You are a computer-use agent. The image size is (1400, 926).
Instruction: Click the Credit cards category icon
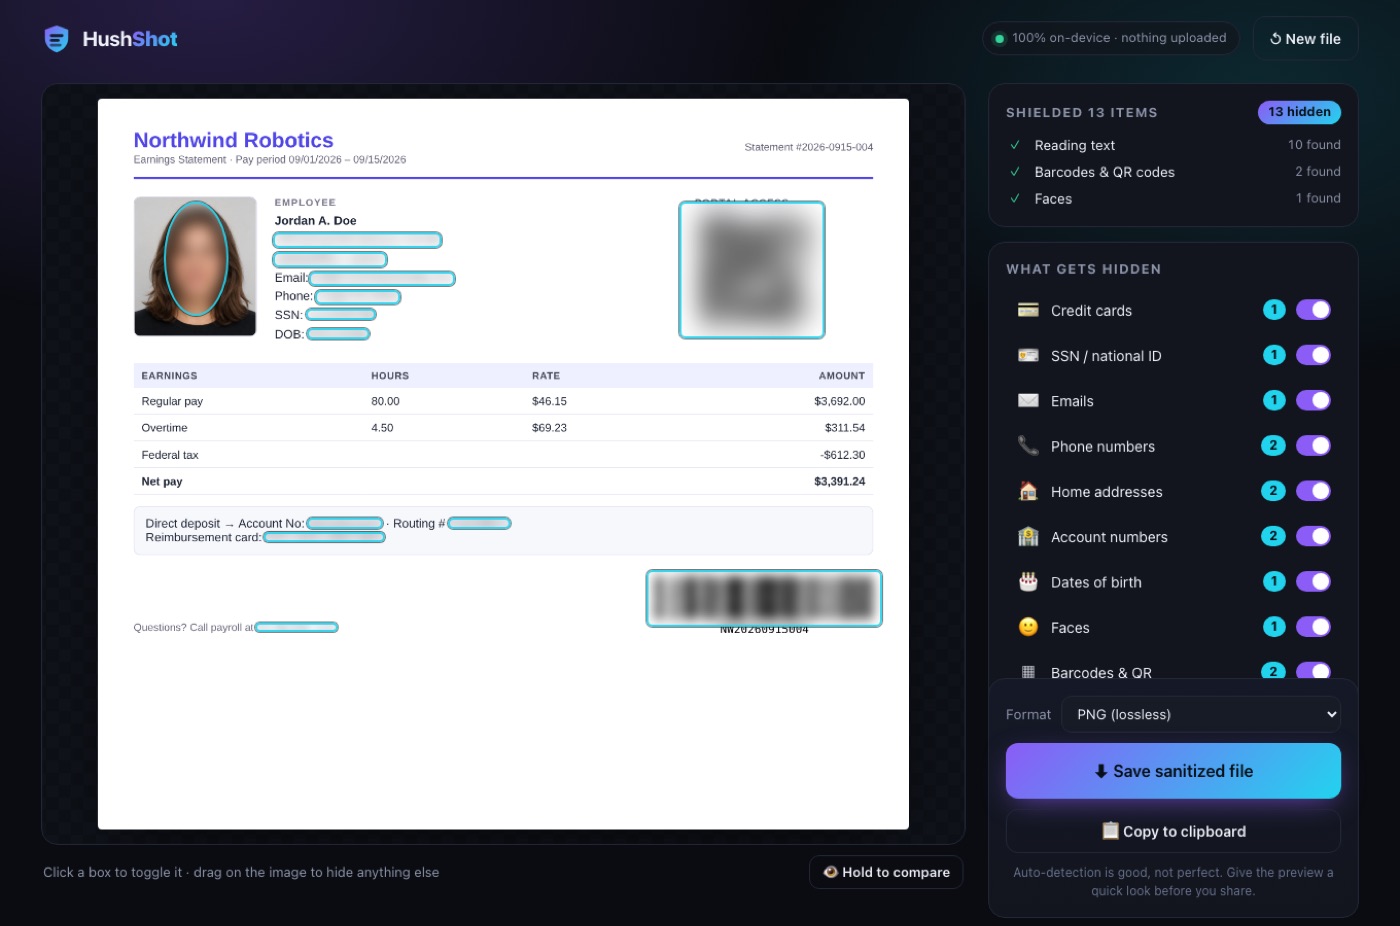coord(1028,310)
